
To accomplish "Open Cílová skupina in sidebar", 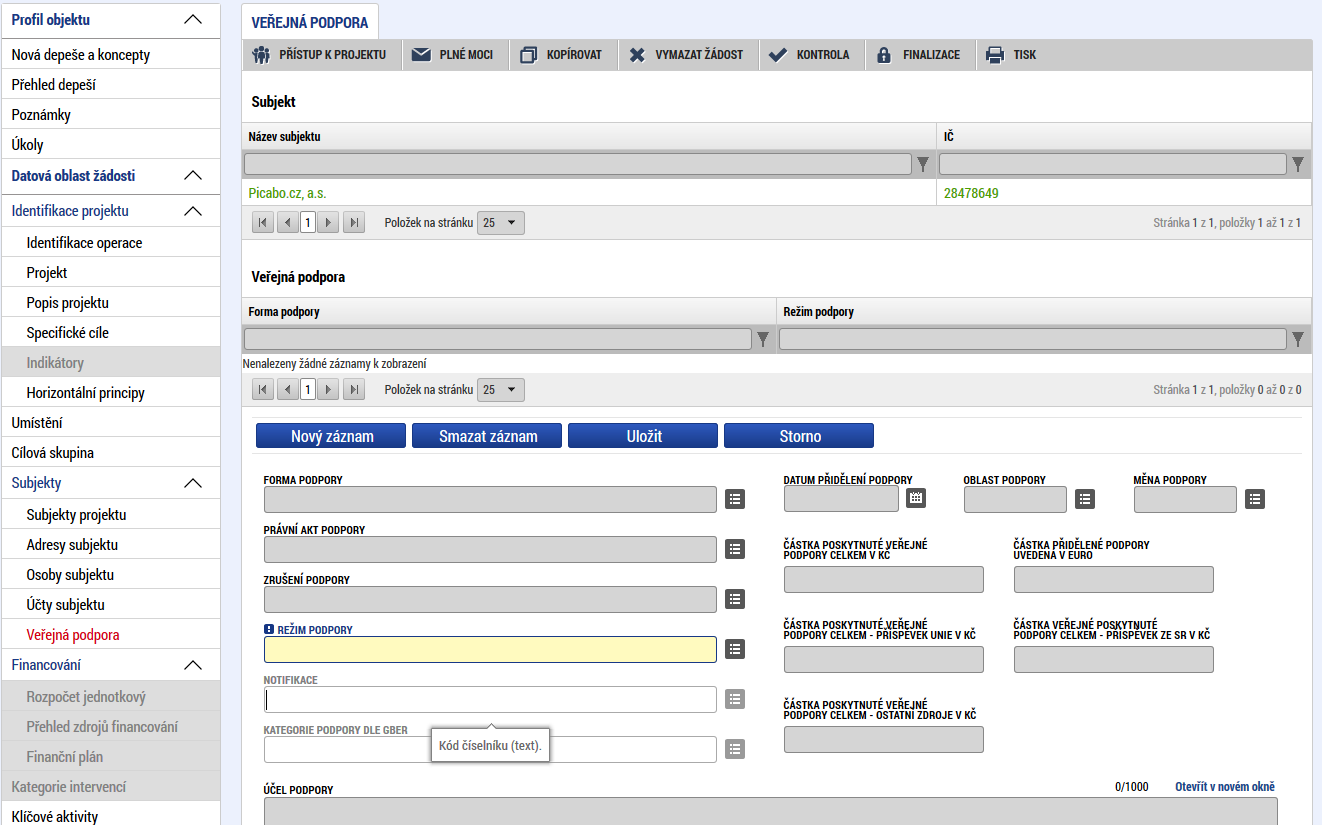I will click(x=110, y=453).
